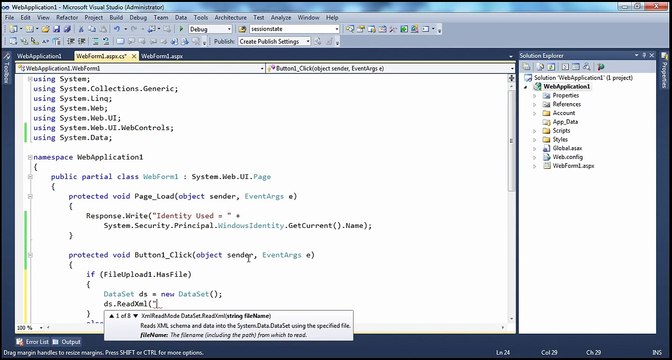Collapse the WebApplication1 project node
The height and width of the screenshot is (360, 672).
point(526,87)
